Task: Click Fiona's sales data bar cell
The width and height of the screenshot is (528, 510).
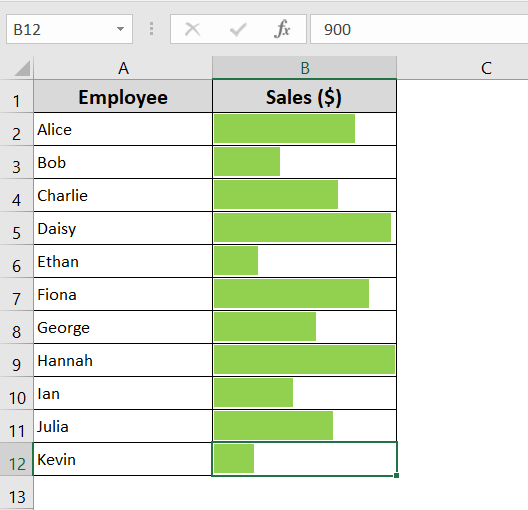Action: click(304, 294)
